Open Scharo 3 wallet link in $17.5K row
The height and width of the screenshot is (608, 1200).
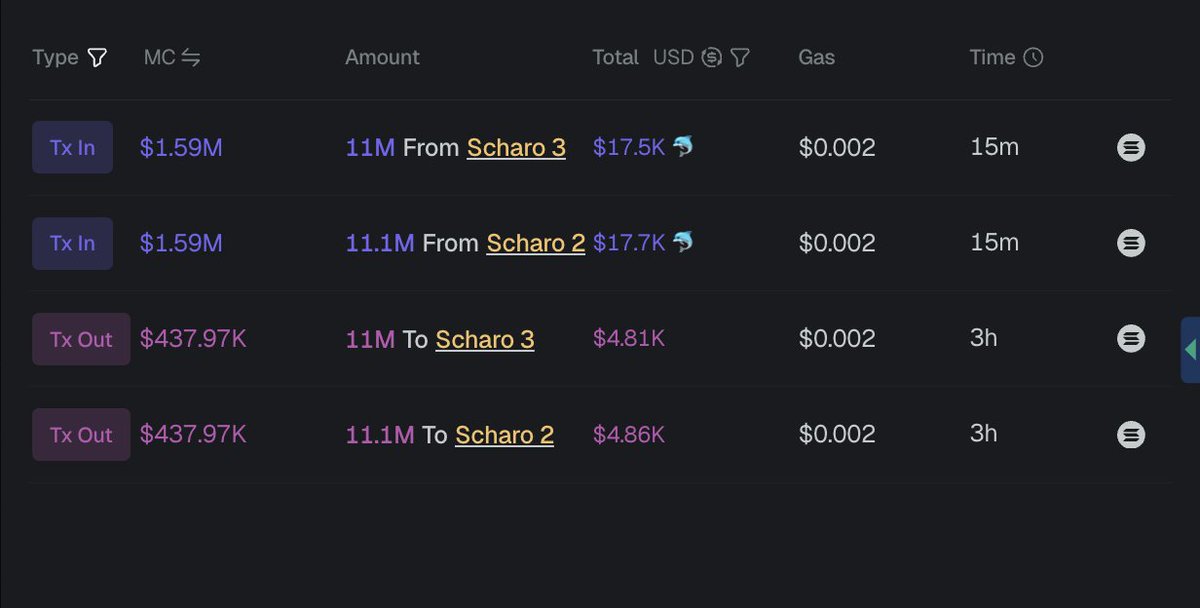[516, 148]
